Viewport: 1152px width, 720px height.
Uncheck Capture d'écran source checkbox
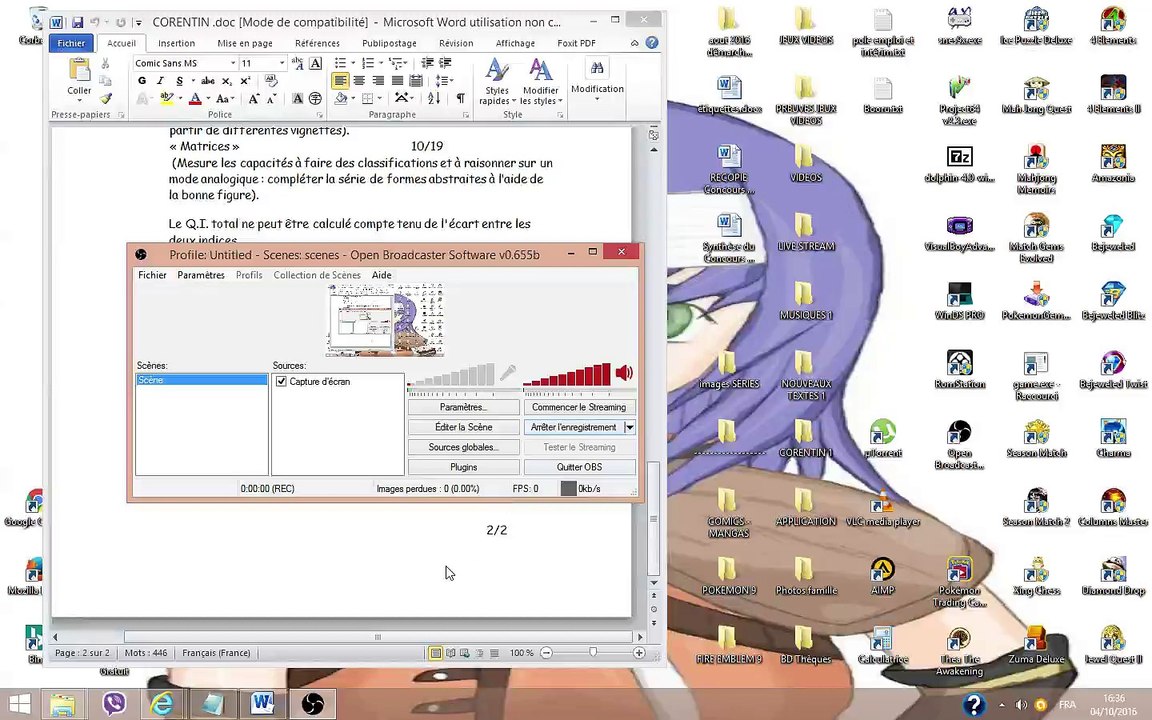coord(281,381)
